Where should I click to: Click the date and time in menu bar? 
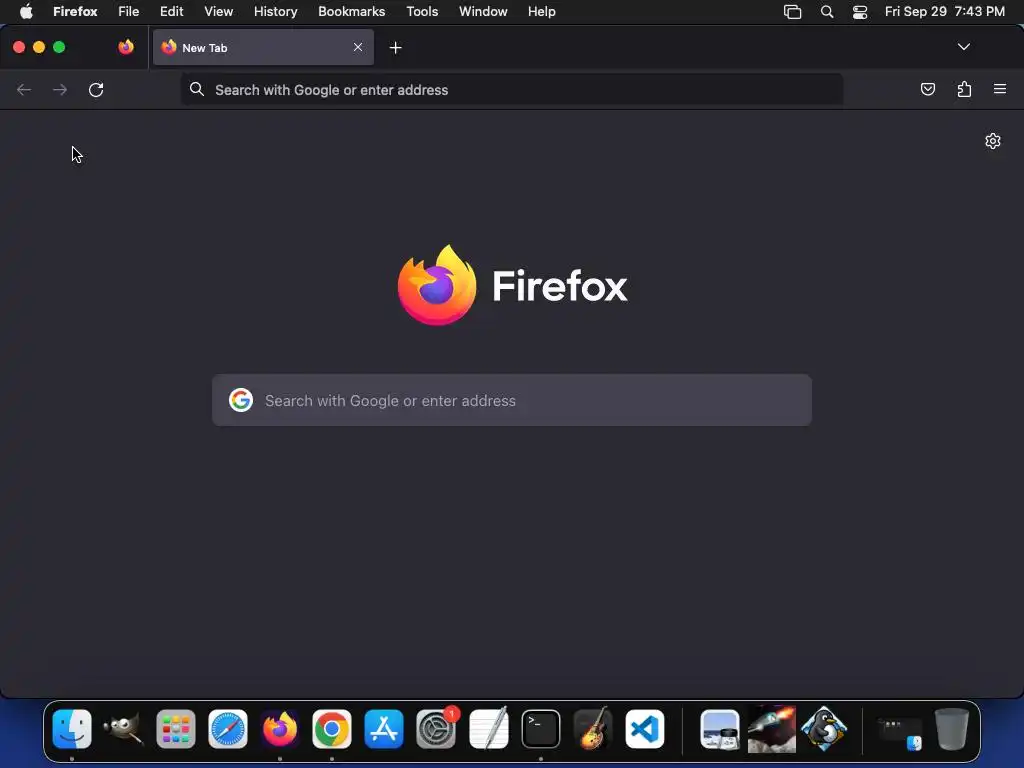click(944, 12)
